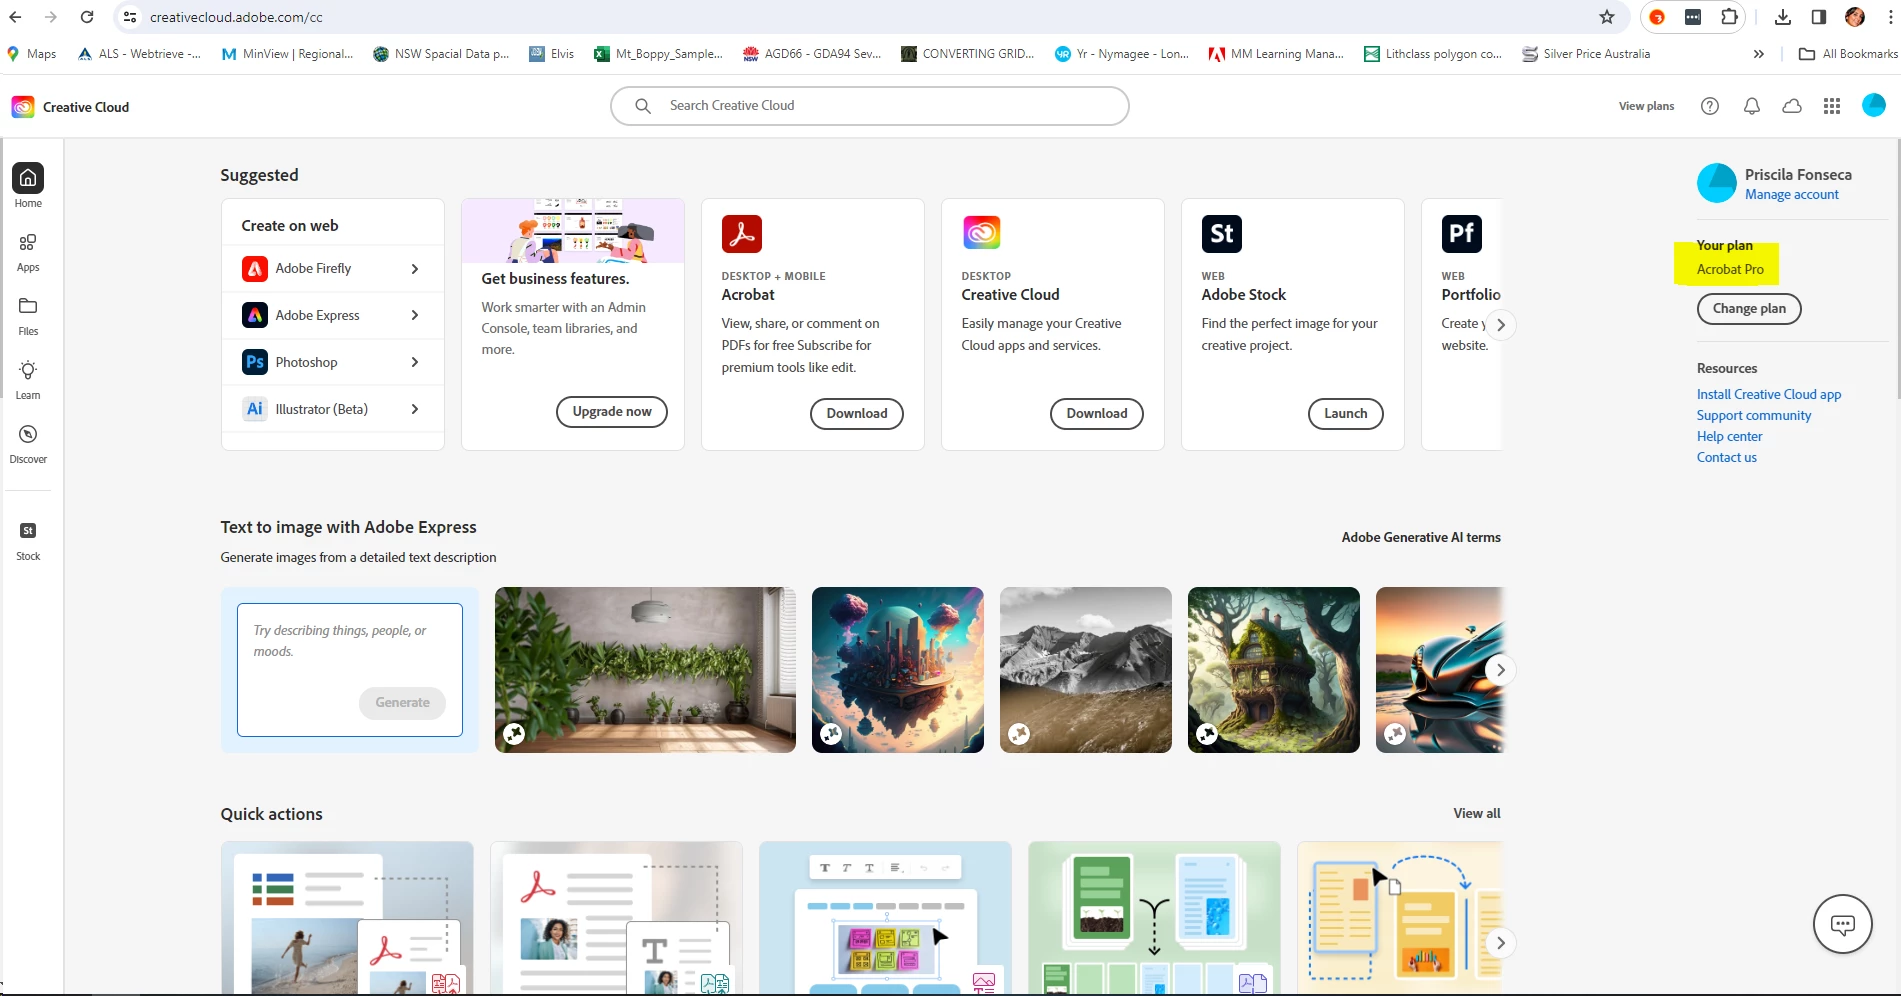Viewport: 1901px width, 996px height.
Task: Open the chat support bubble
Action: click(x=1843, y=924)
